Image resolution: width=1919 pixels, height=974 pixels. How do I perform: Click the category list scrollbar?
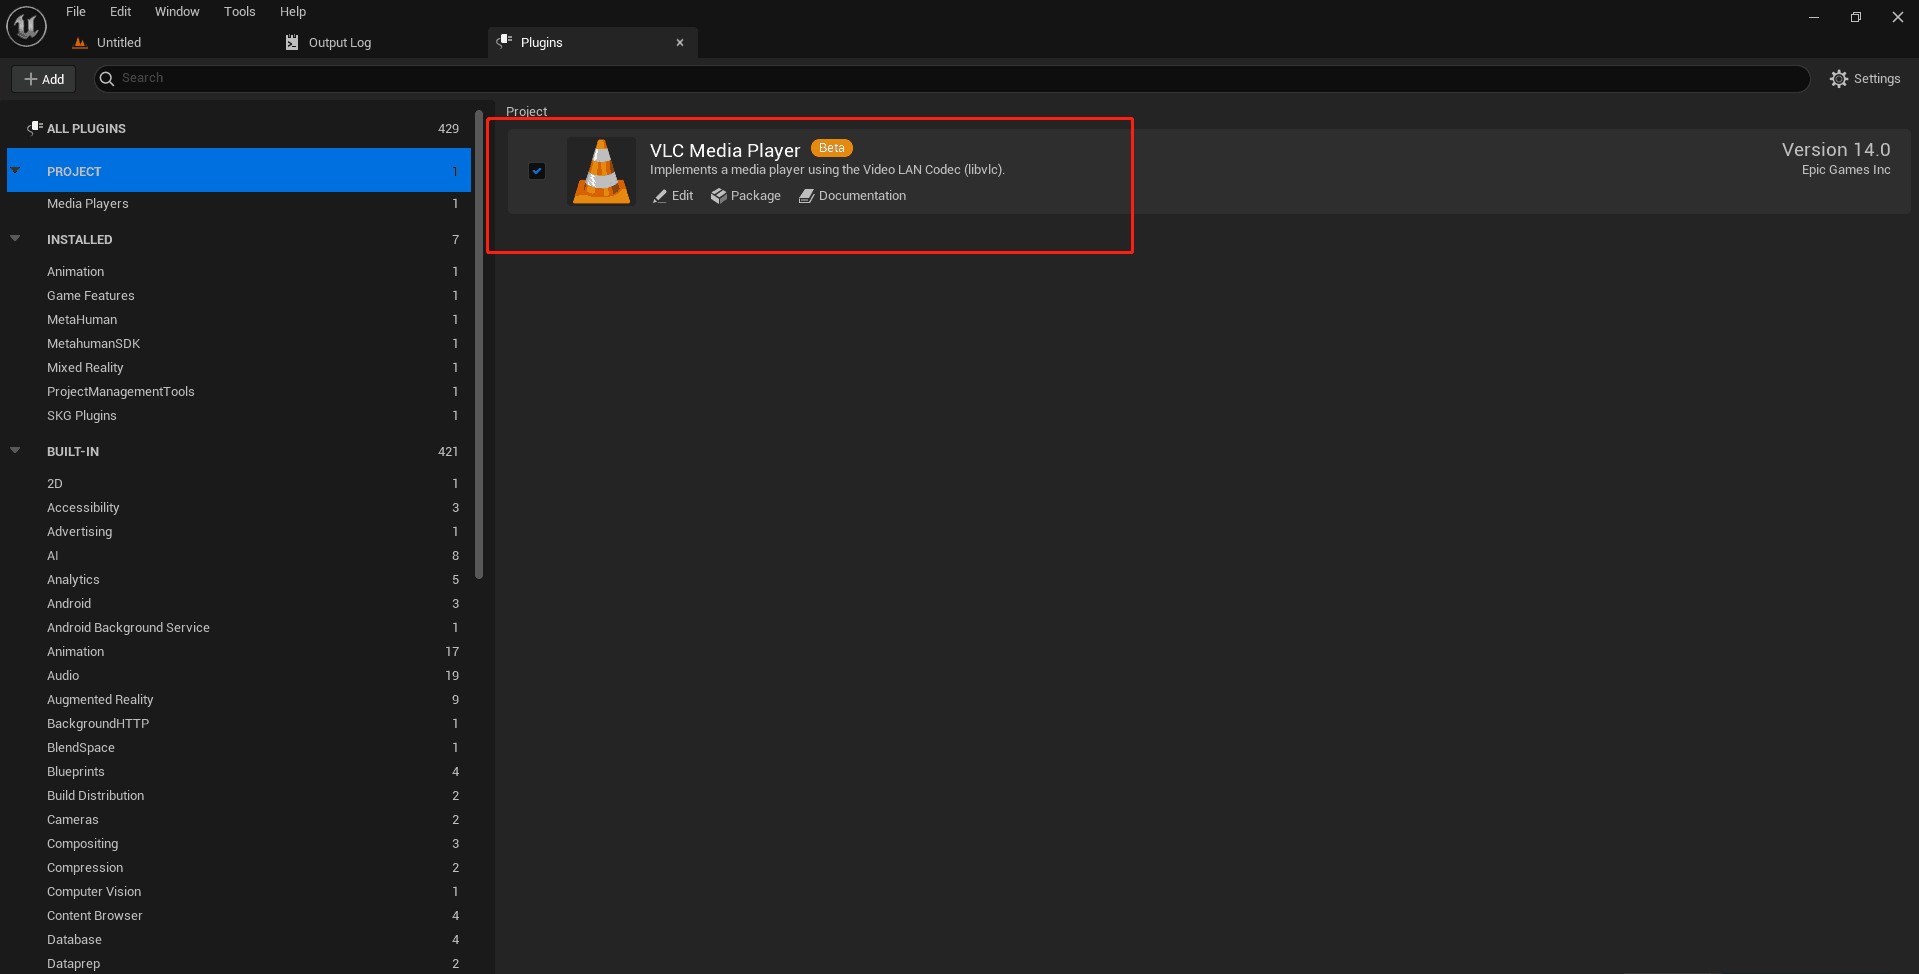coord(479,345)
